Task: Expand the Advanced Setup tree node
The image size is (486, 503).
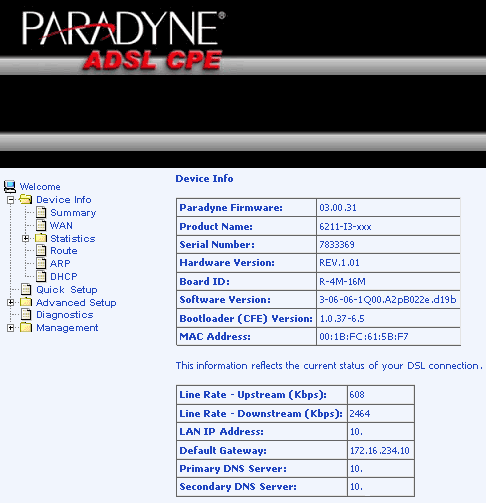Action: 11,302
